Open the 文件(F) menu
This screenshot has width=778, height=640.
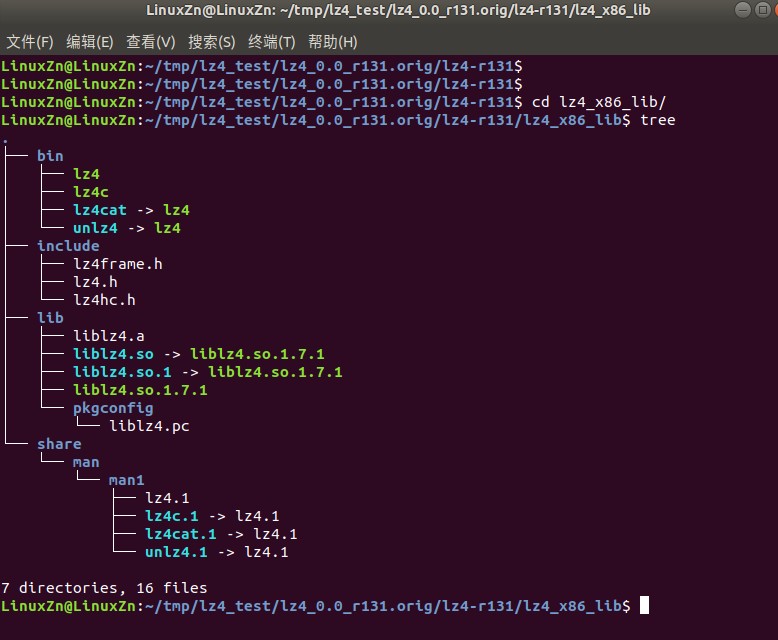(x=30, y=42)
